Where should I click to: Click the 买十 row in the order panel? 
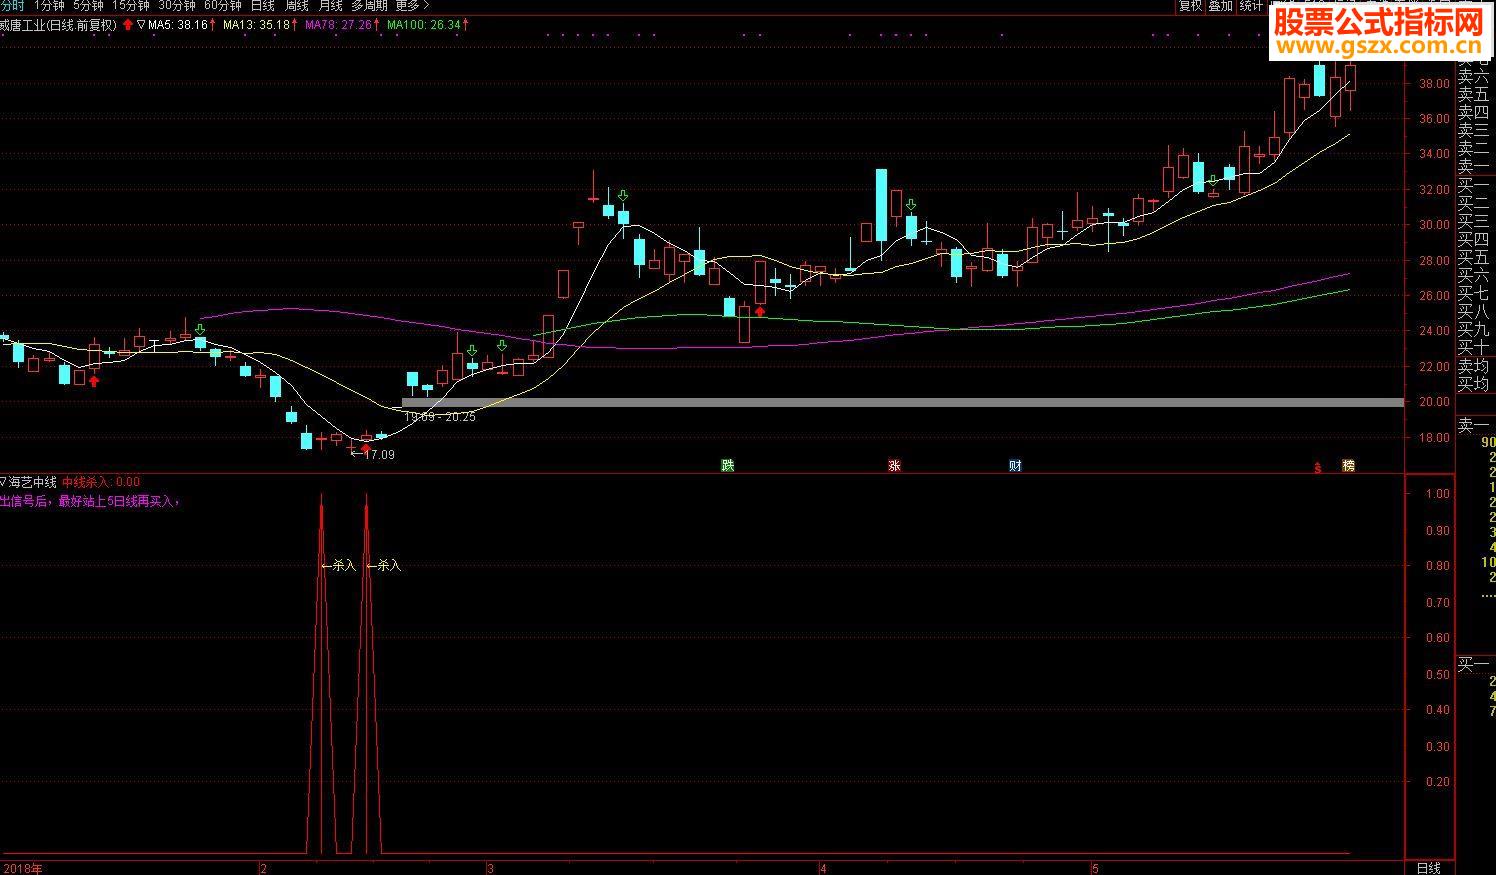click(x=1473, y=347)
